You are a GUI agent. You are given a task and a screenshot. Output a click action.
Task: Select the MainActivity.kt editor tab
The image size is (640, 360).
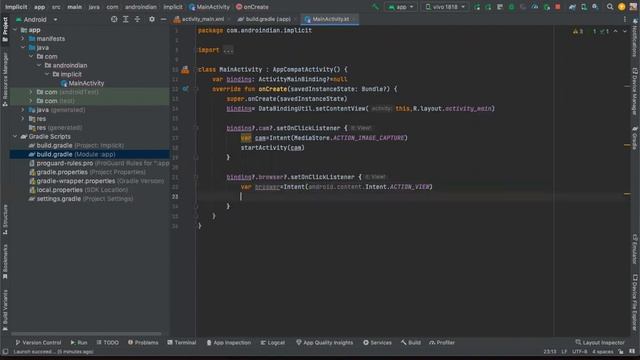coord(330,19)
